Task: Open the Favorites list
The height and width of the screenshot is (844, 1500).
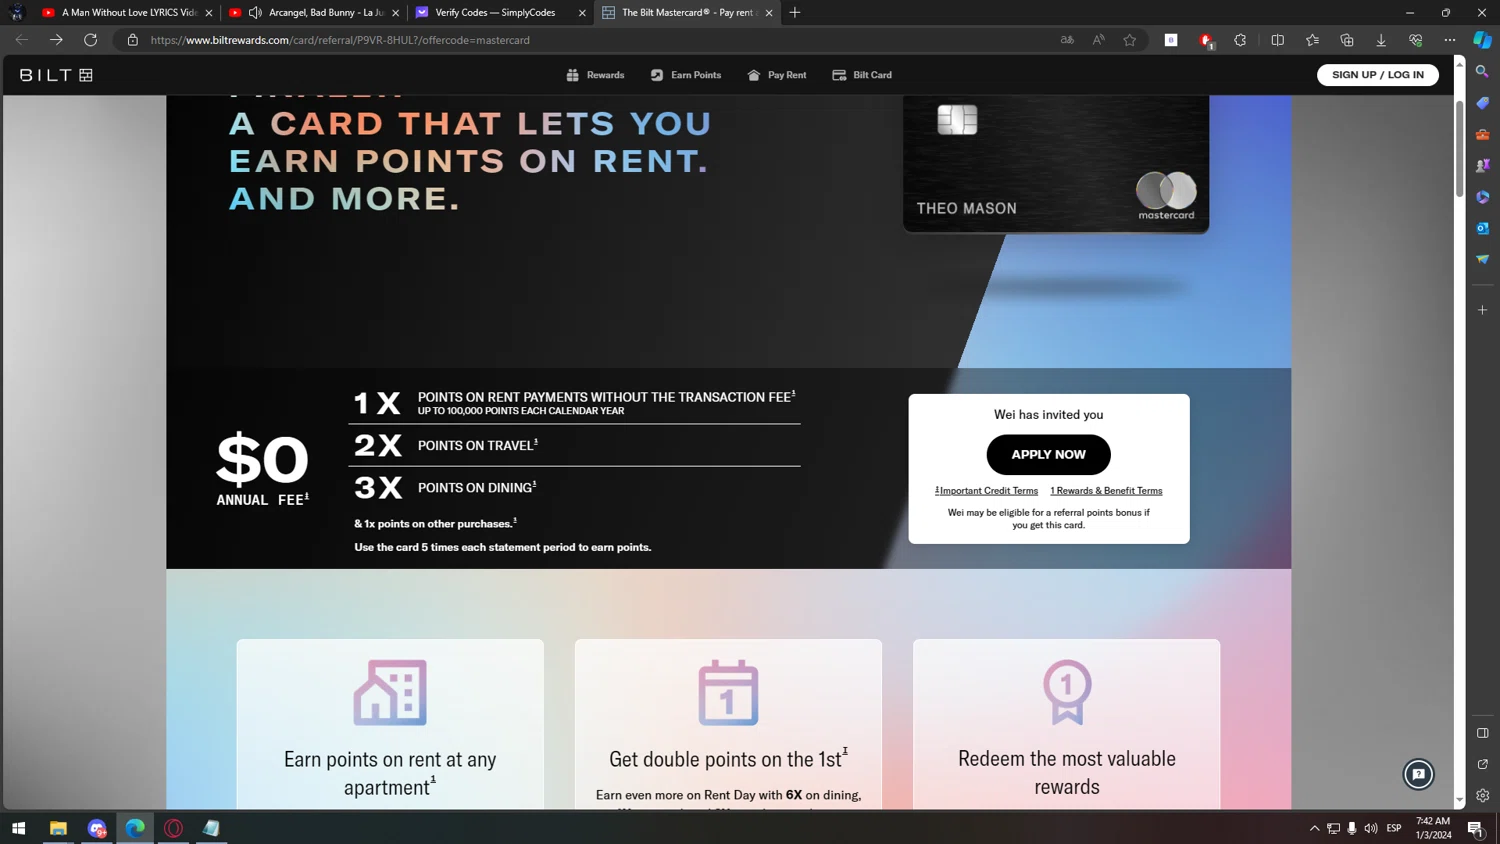Action: 1312,40
